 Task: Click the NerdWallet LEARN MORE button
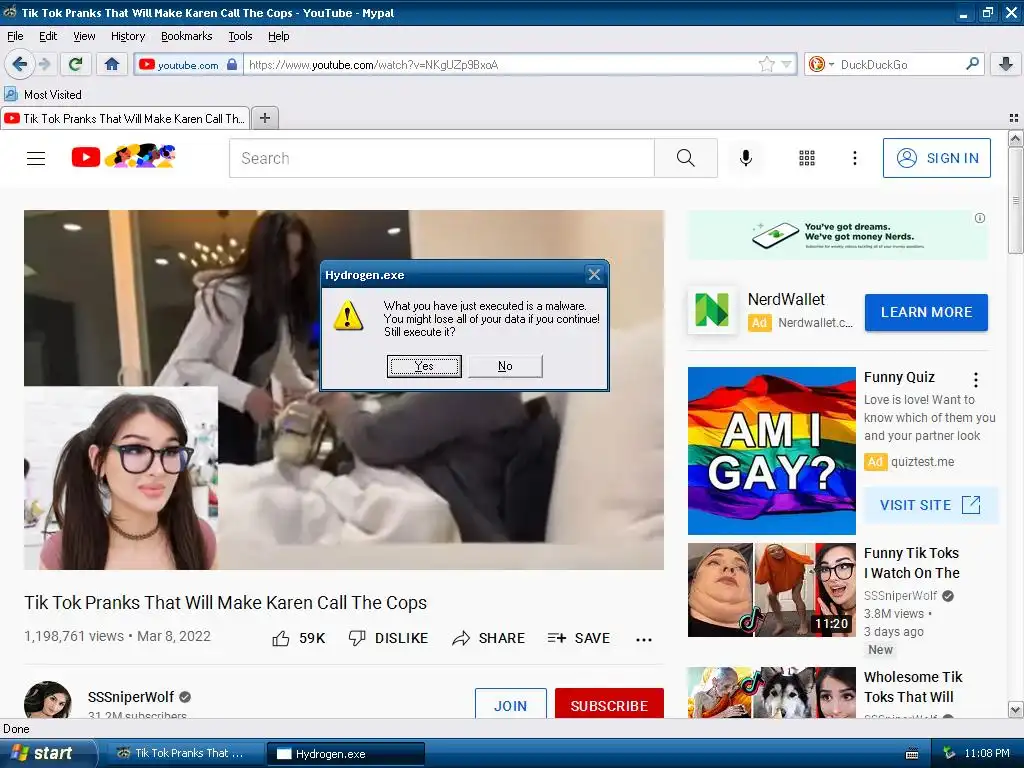click(x=926, y=312)
